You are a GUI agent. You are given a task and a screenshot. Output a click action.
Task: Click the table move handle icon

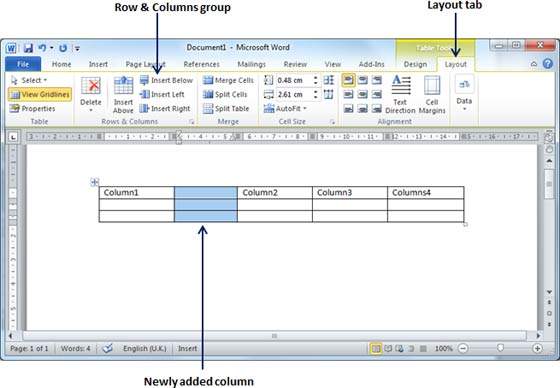[94, 182]
